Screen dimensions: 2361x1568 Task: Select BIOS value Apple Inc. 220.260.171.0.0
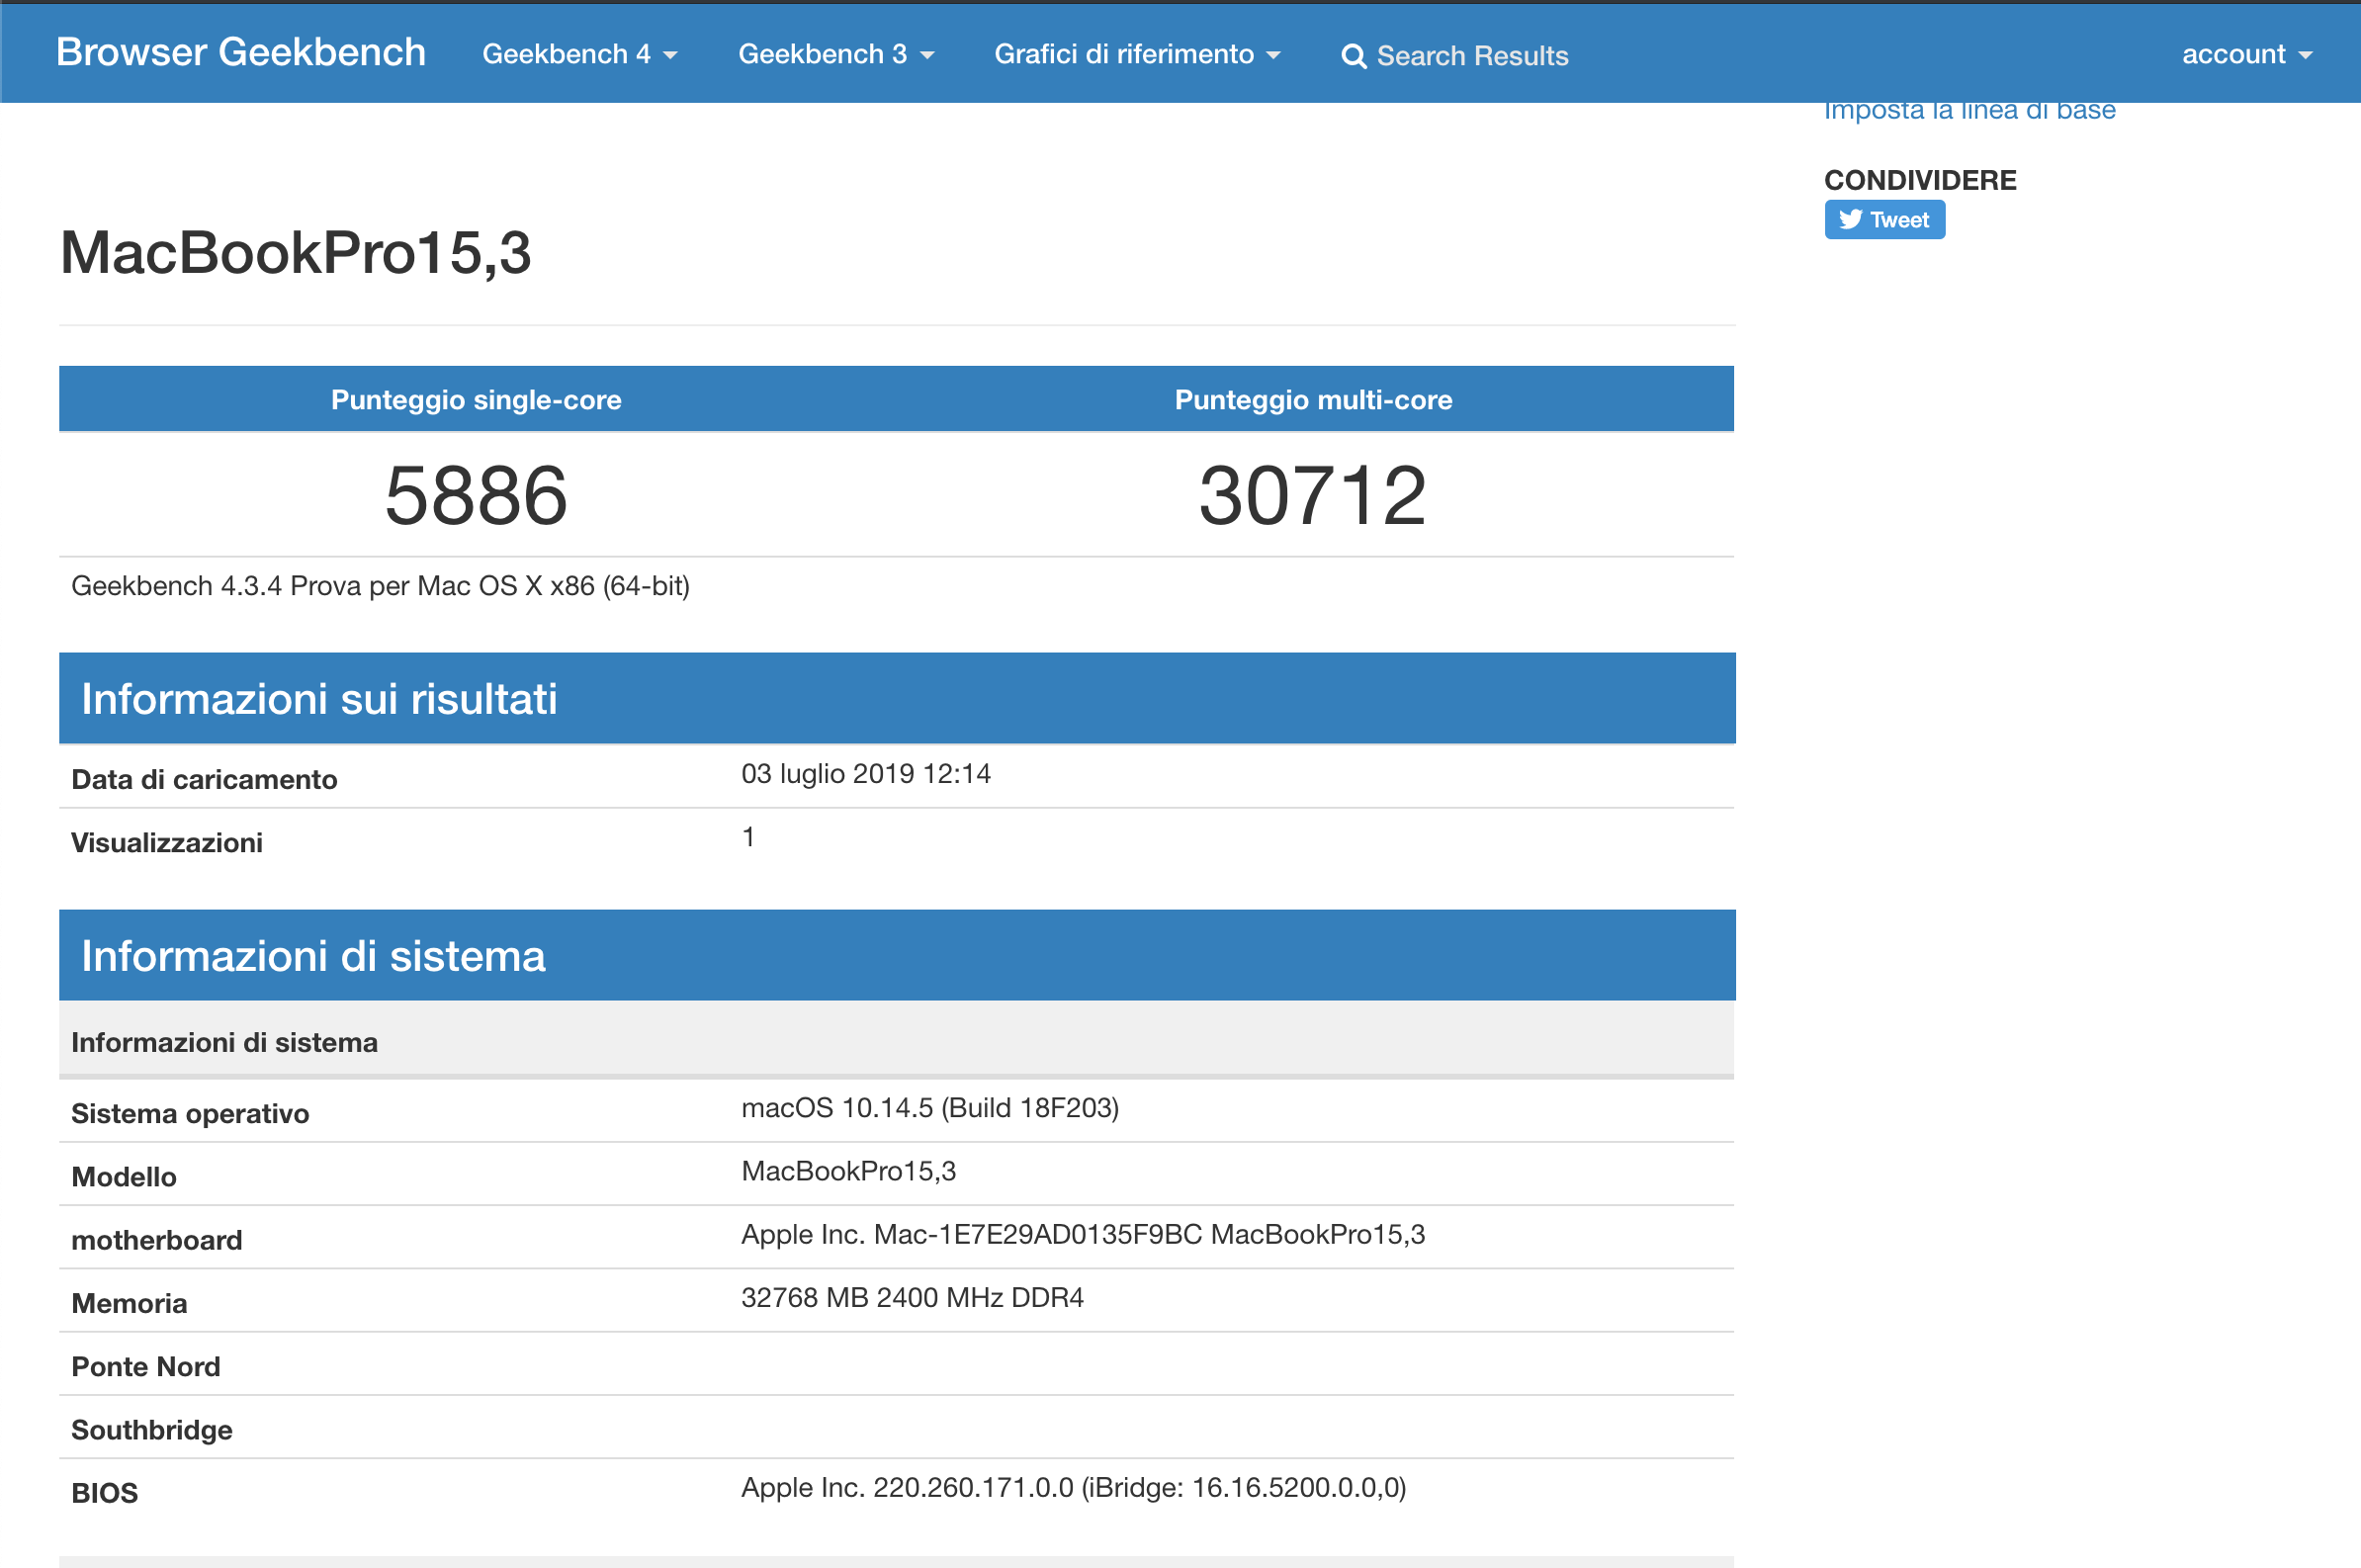pos(907,1488)
